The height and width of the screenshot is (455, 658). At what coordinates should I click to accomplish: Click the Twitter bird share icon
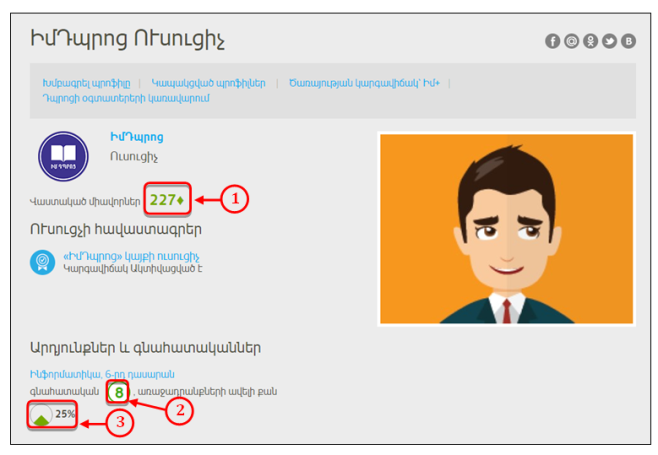pos(609,41)
